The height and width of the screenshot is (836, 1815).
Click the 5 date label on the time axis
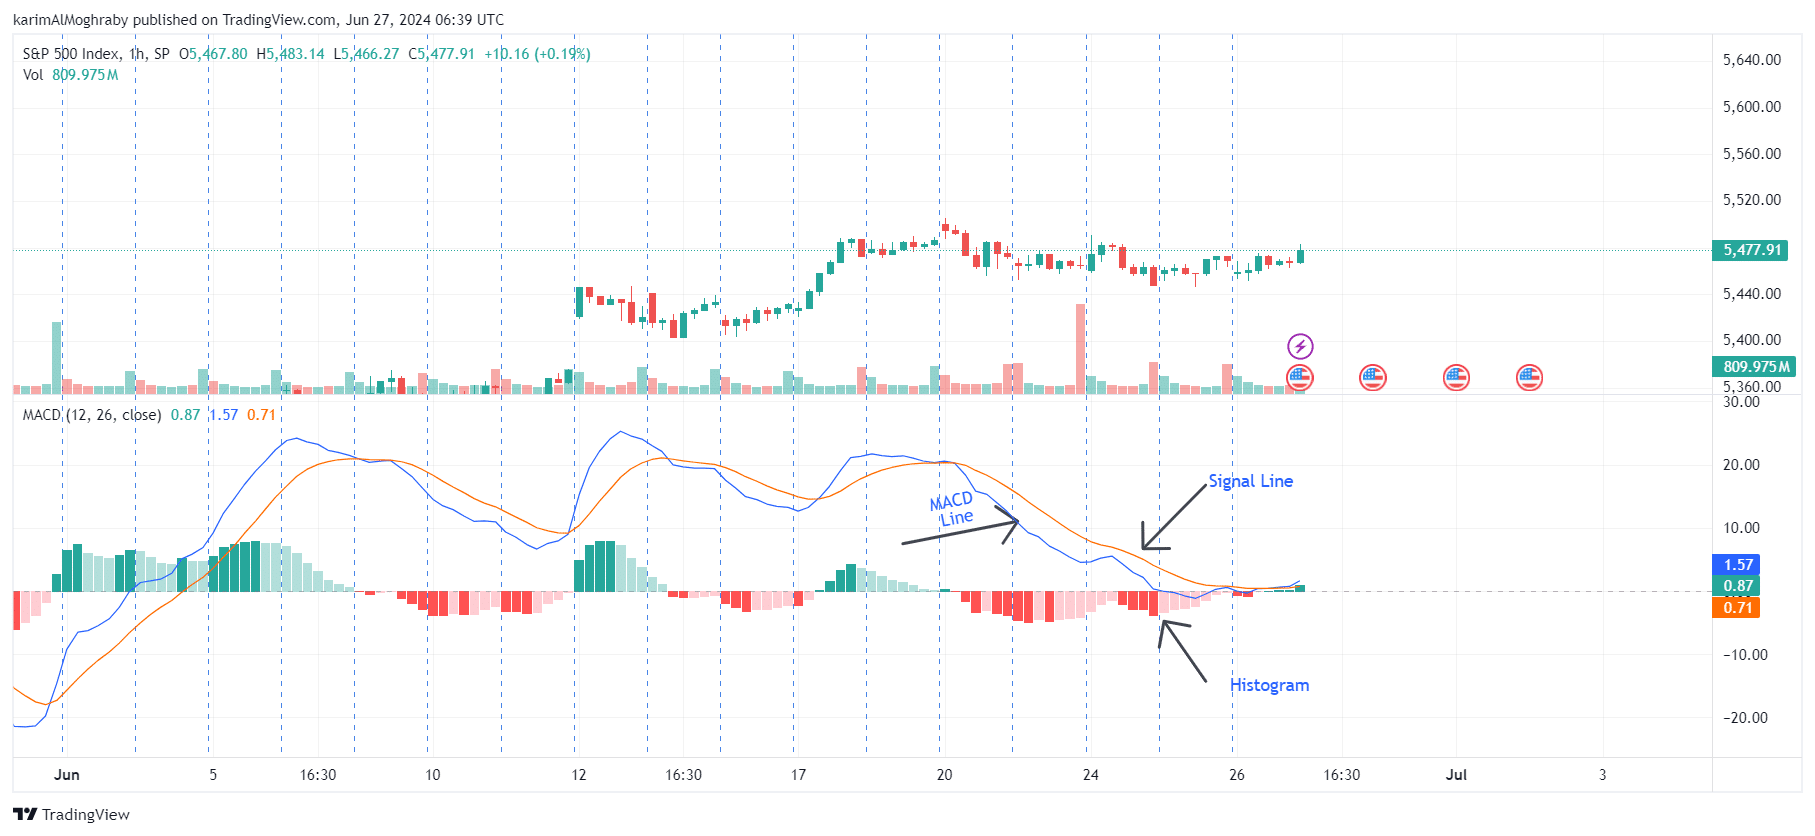(213, 775)
